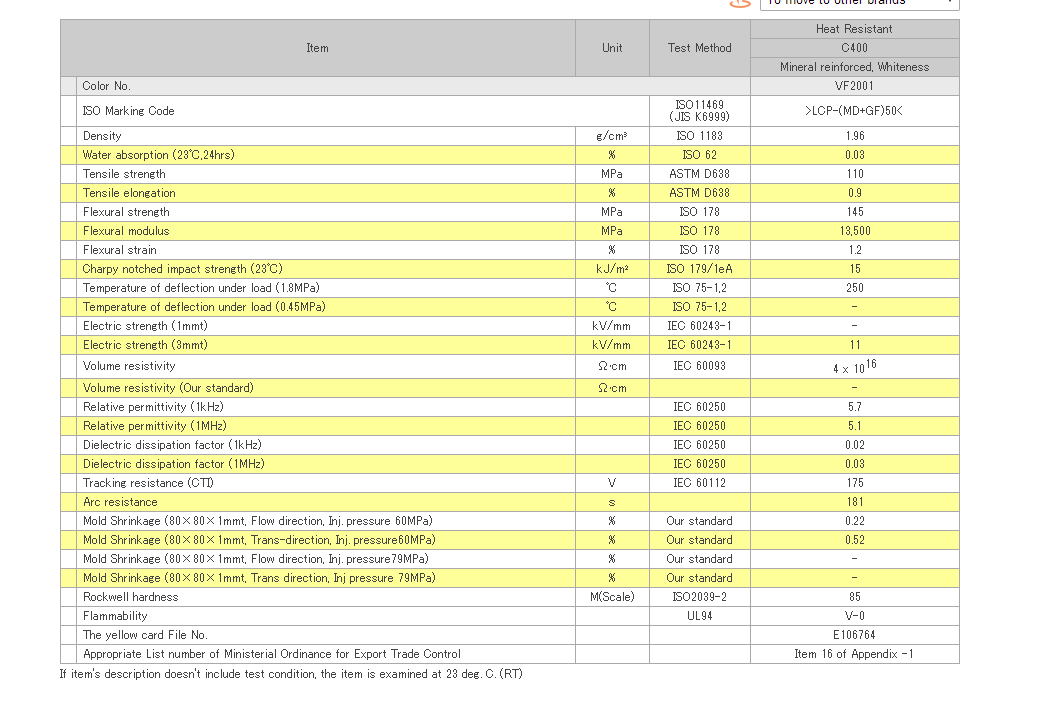Click 'Mineral reinforced, Whiteness' header cell
This screenshot has width=1060, height=705.
(854, 67)
